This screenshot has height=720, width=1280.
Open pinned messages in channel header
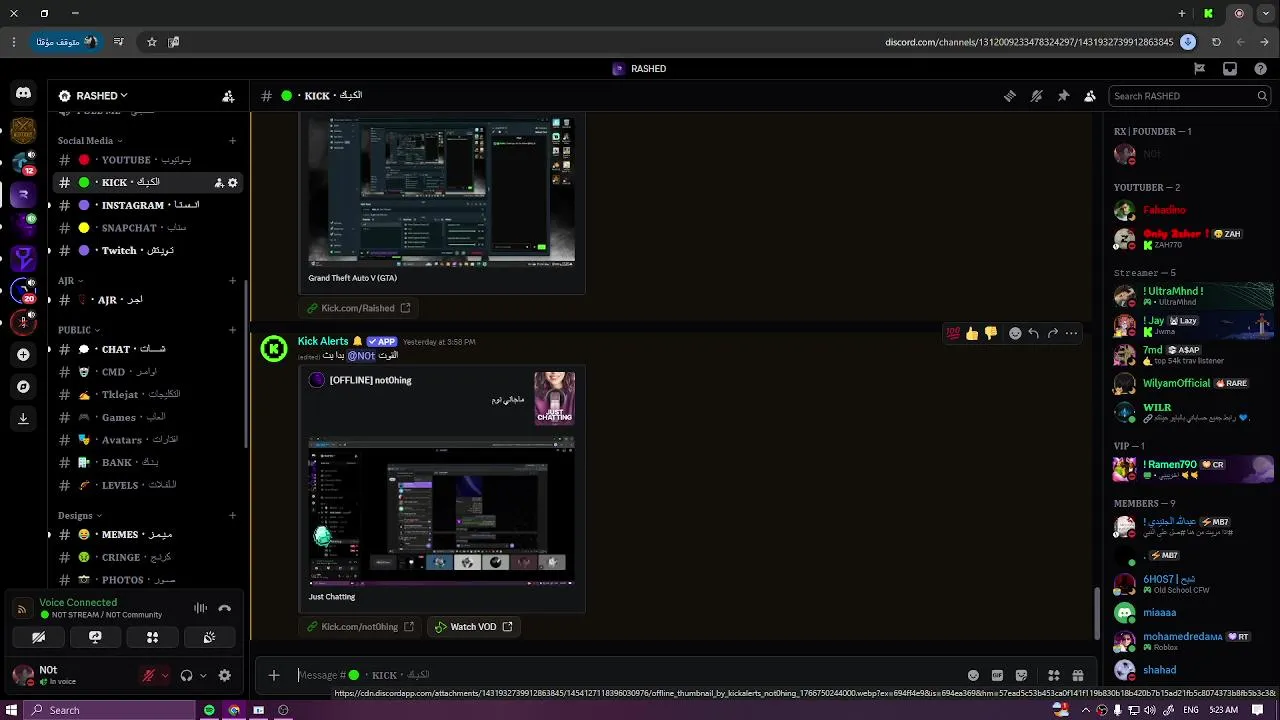tap(1063, 96)
